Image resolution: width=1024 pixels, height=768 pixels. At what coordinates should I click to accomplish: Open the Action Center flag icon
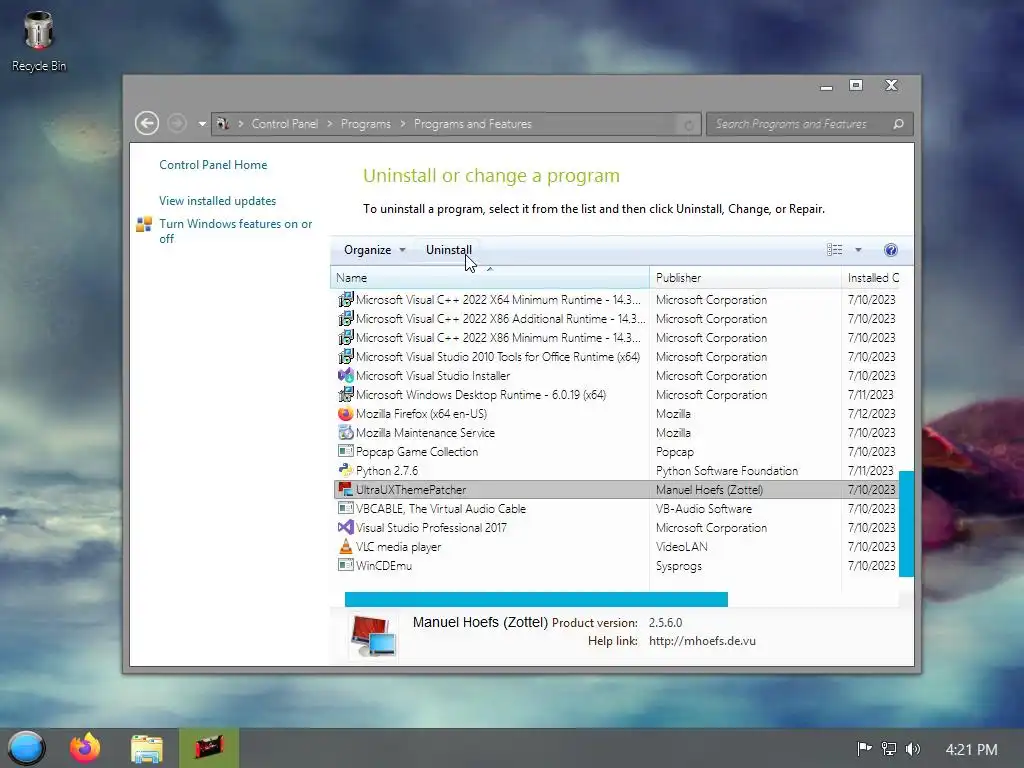click(x=864, y=748)
